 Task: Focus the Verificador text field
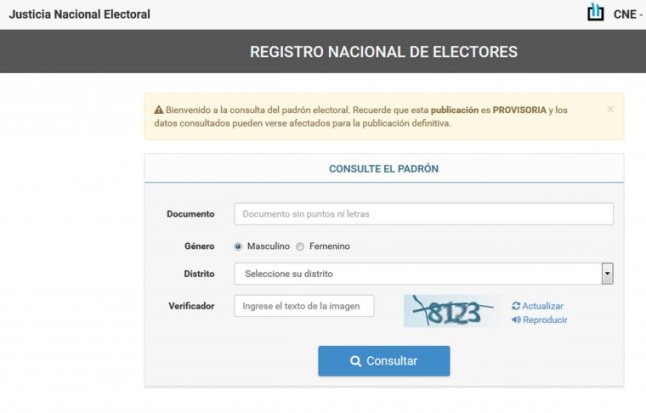click(x=304, y=306)
